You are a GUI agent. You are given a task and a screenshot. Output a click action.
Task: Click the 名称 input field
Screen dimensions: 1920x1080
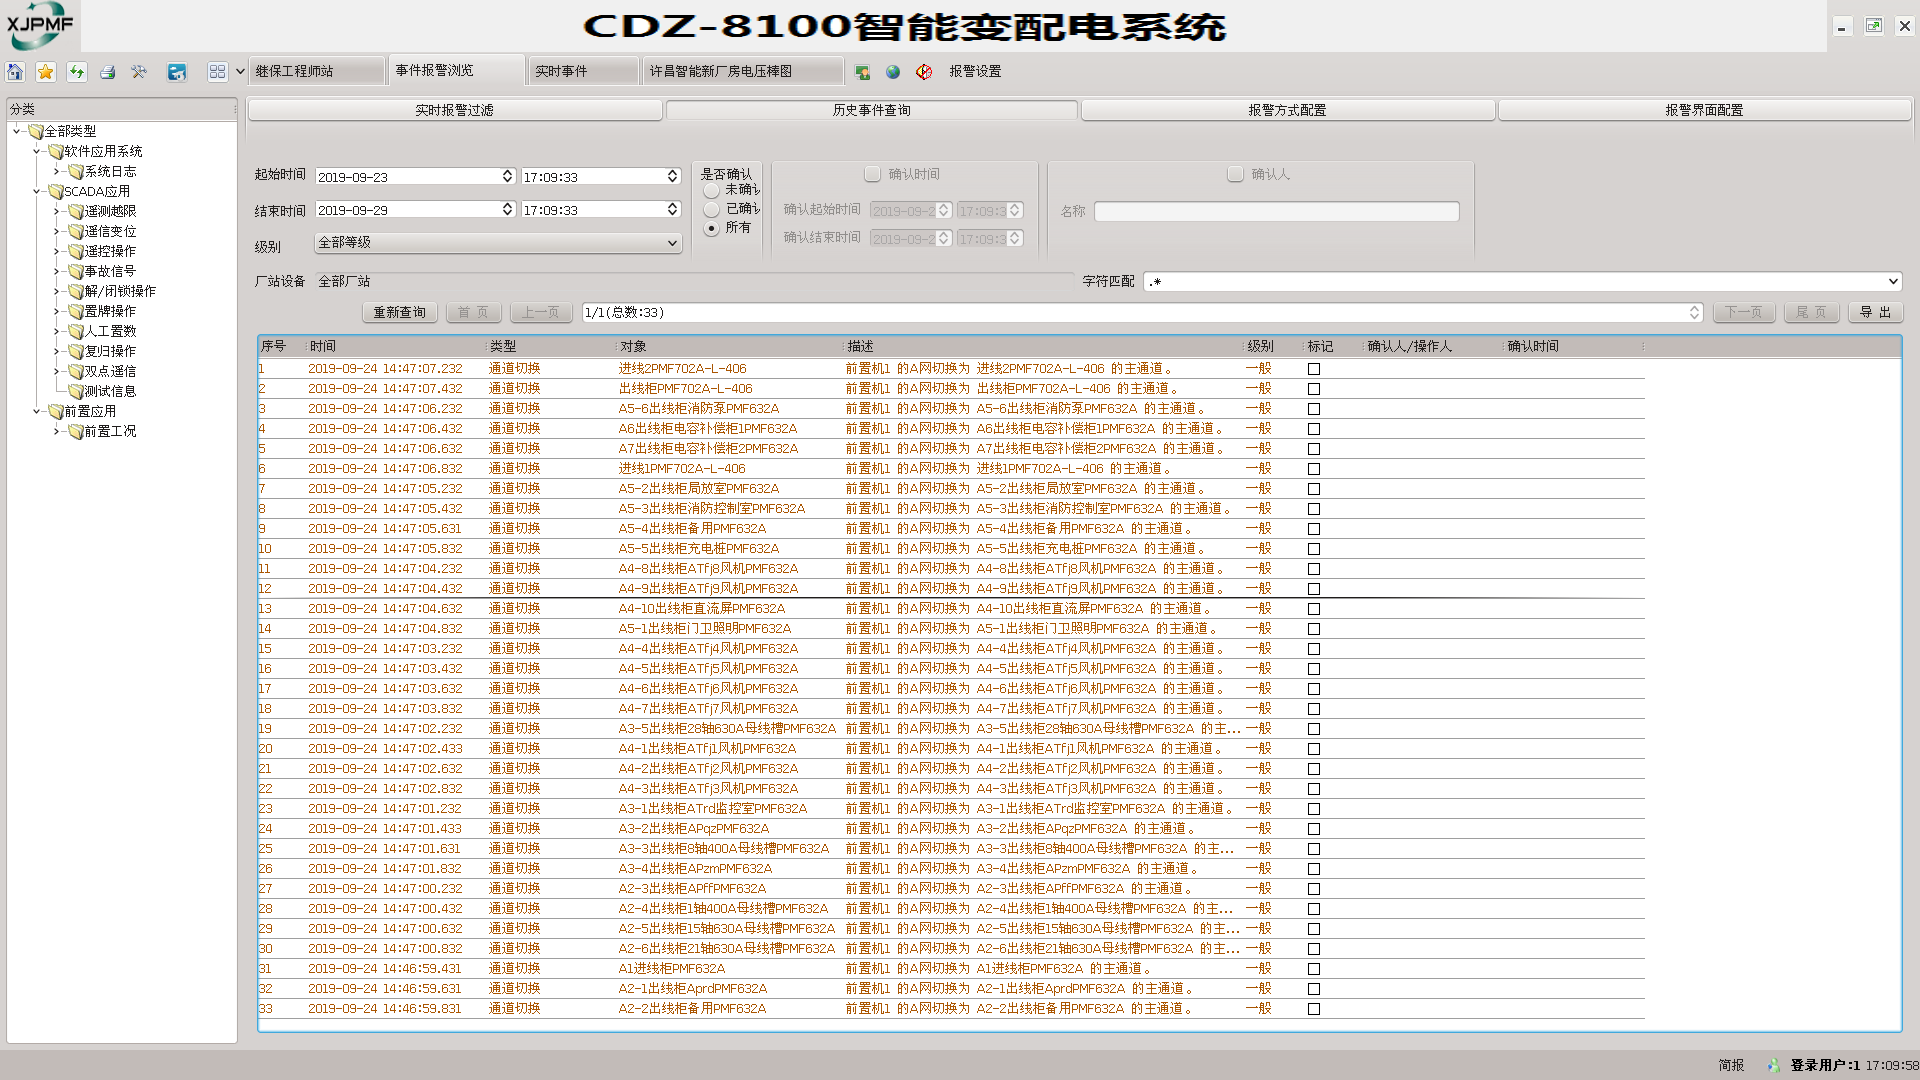[x=1276, y=212]
